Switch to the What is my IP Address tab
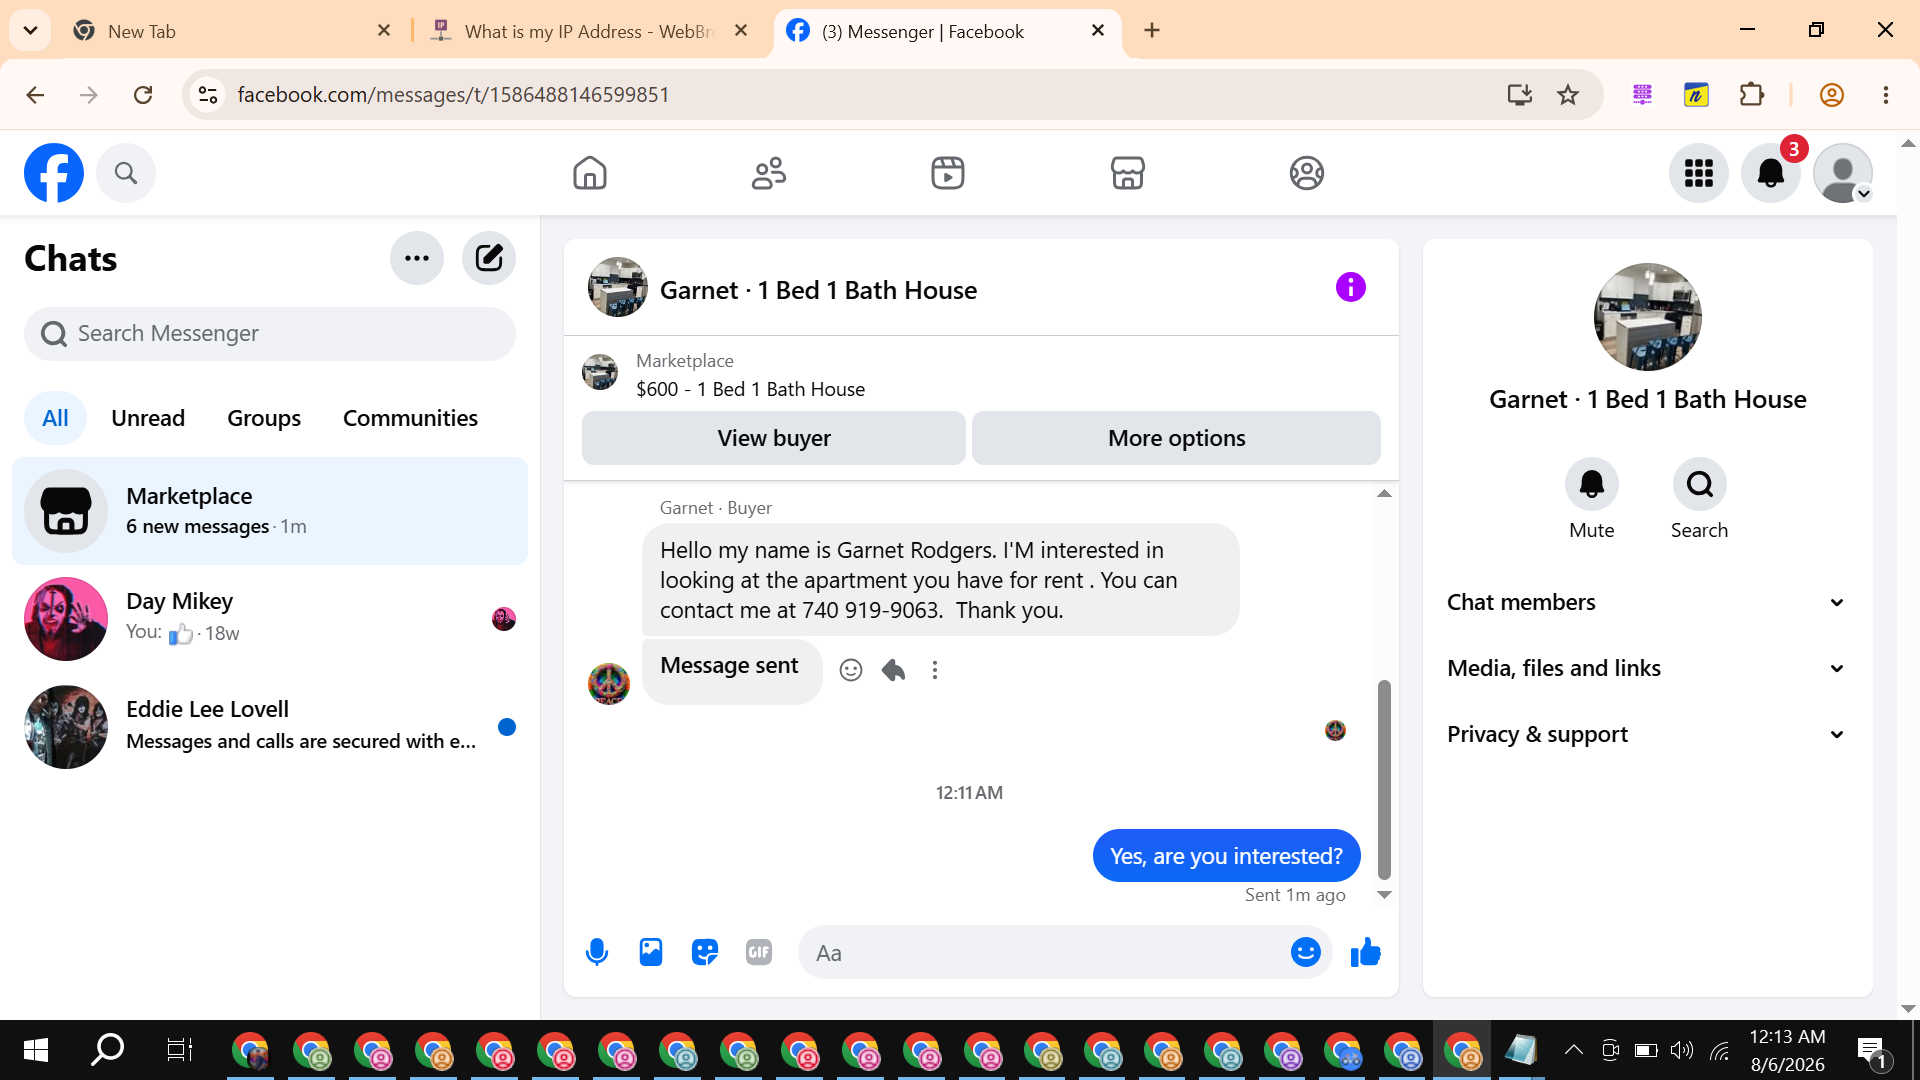The image size is (1920, 1080). [590, 31]
